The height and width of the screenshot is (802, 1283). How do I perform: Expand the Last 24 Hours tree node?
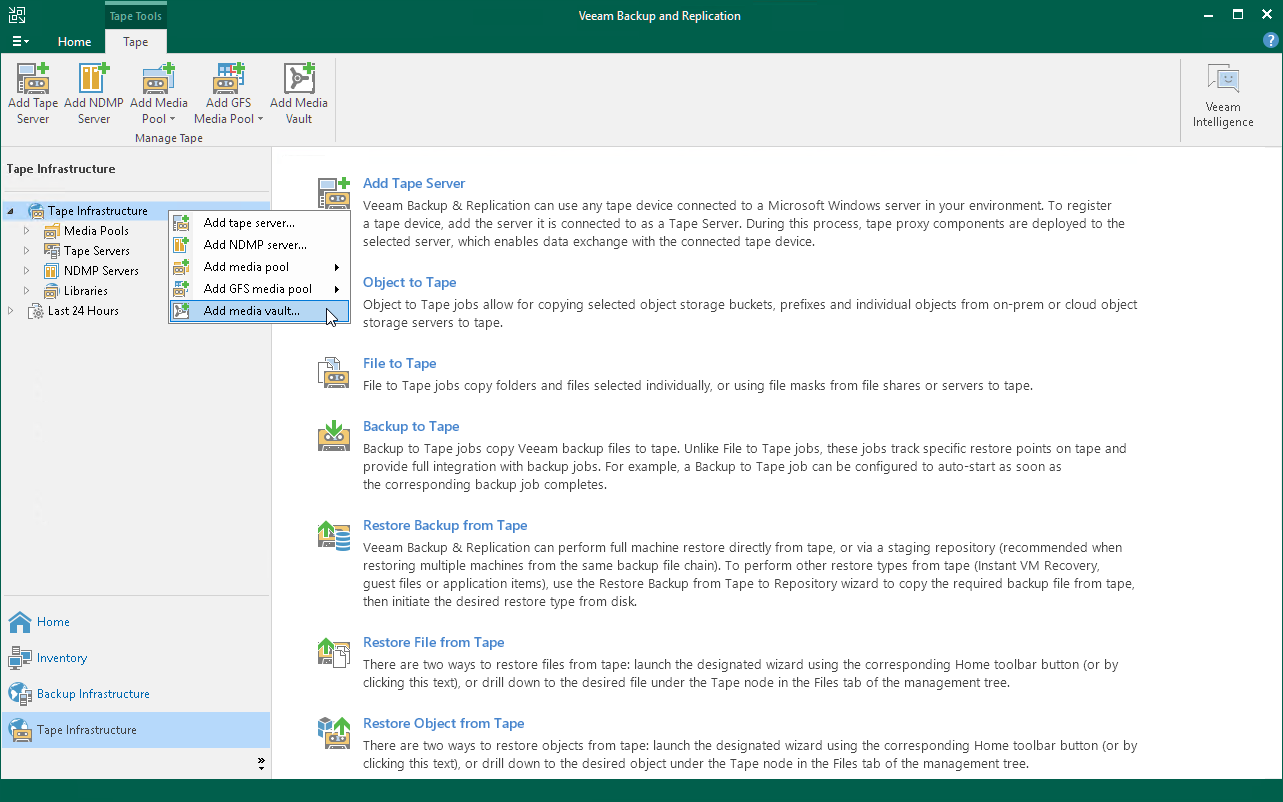pyautogui.click(x=11, y=311)
